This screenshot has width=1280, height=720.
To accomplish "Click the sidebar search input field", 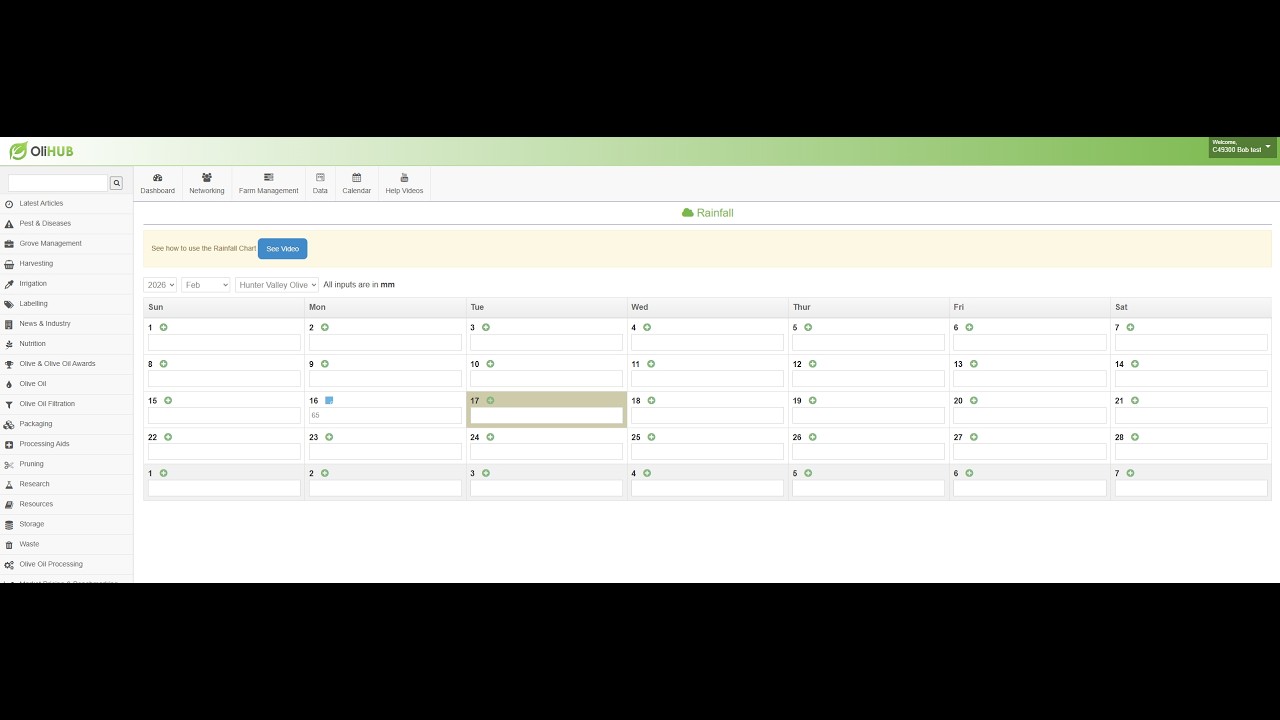I will pyautogui.click(x=58, y=183).
